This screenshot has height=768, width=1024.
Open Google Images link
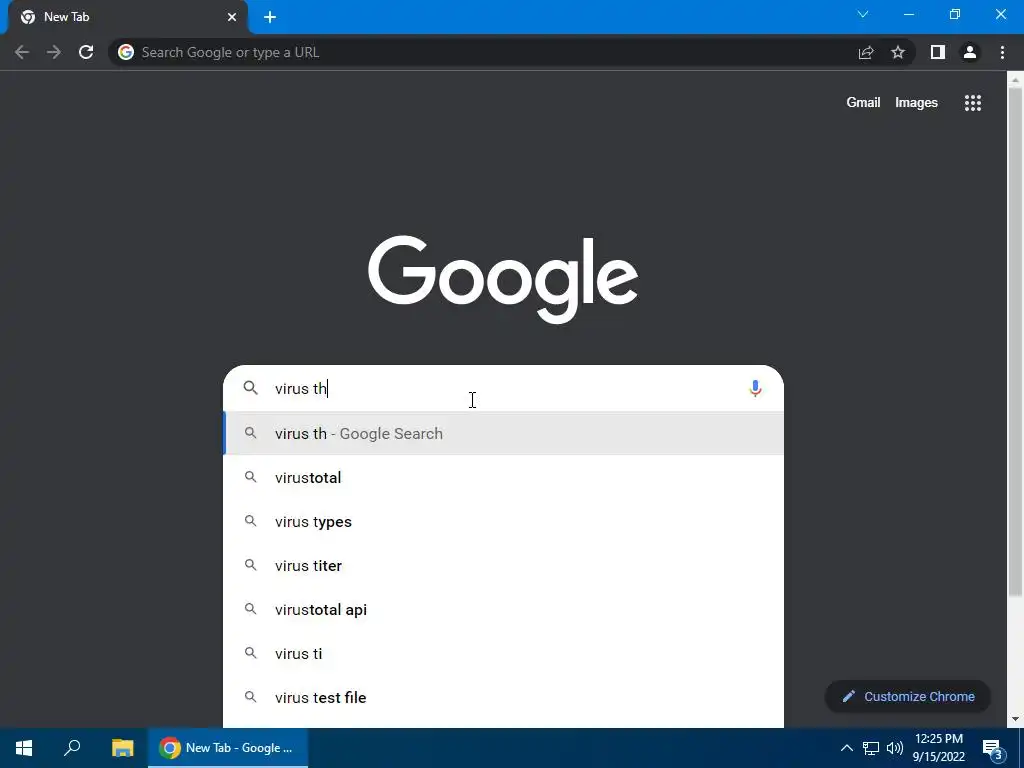pos(916,103)
